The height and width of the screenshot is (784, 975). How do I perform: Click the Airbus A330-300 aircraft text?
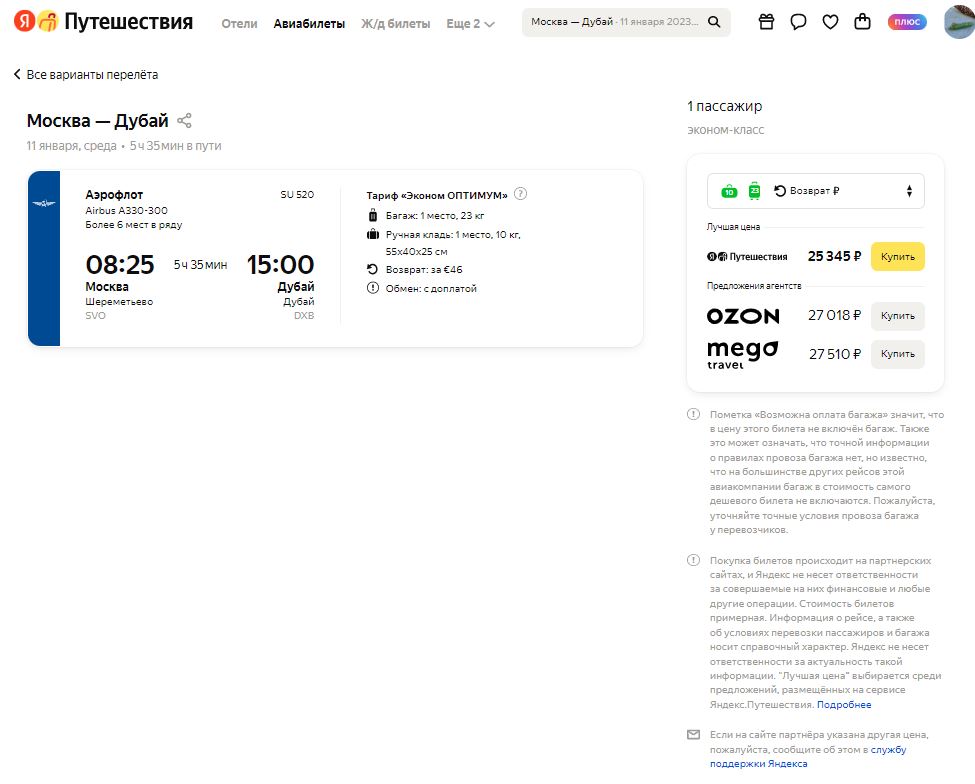(x=126, y=211)
